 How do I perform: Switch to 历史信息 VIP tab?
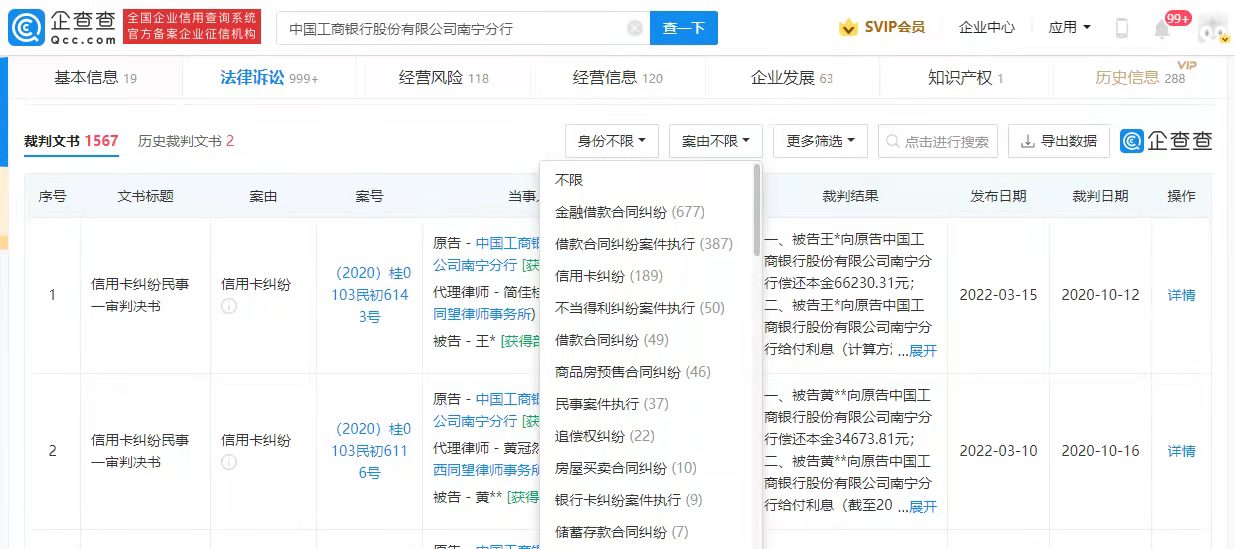(1140, 77)
